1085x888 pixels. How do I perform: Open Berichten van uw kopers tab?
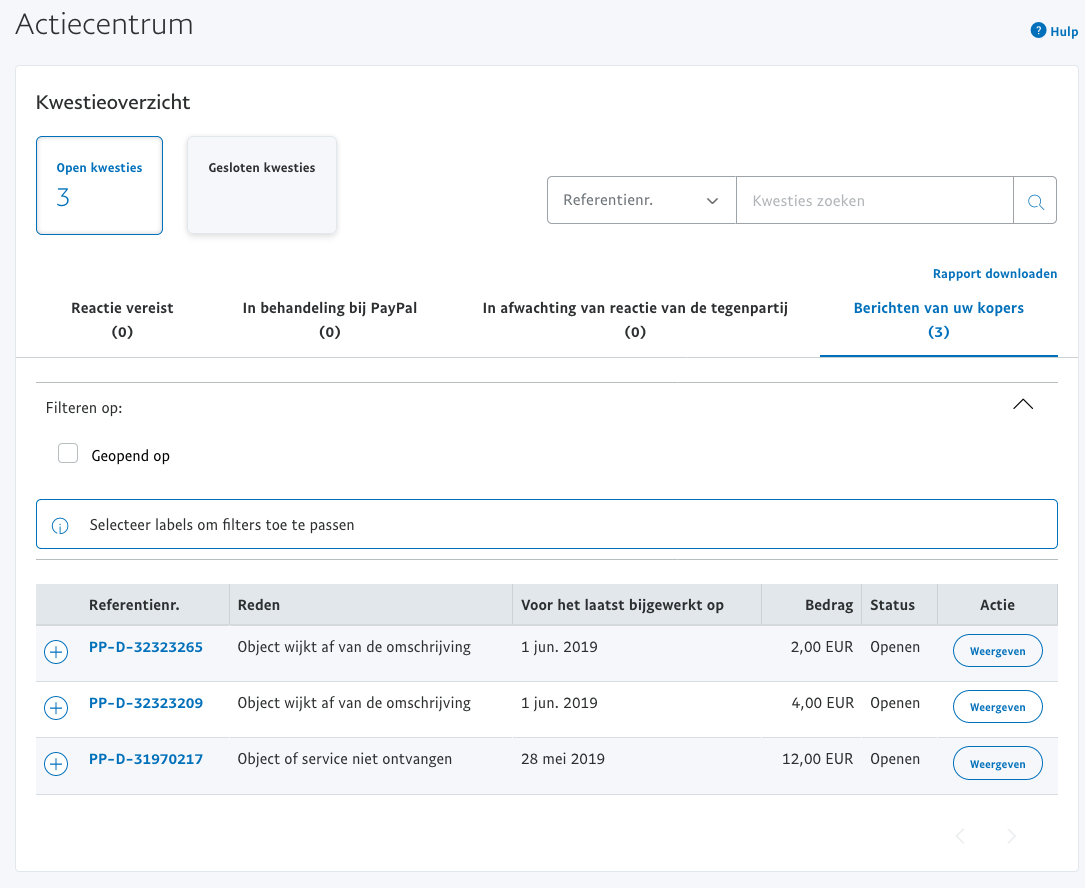coord(938,320)
